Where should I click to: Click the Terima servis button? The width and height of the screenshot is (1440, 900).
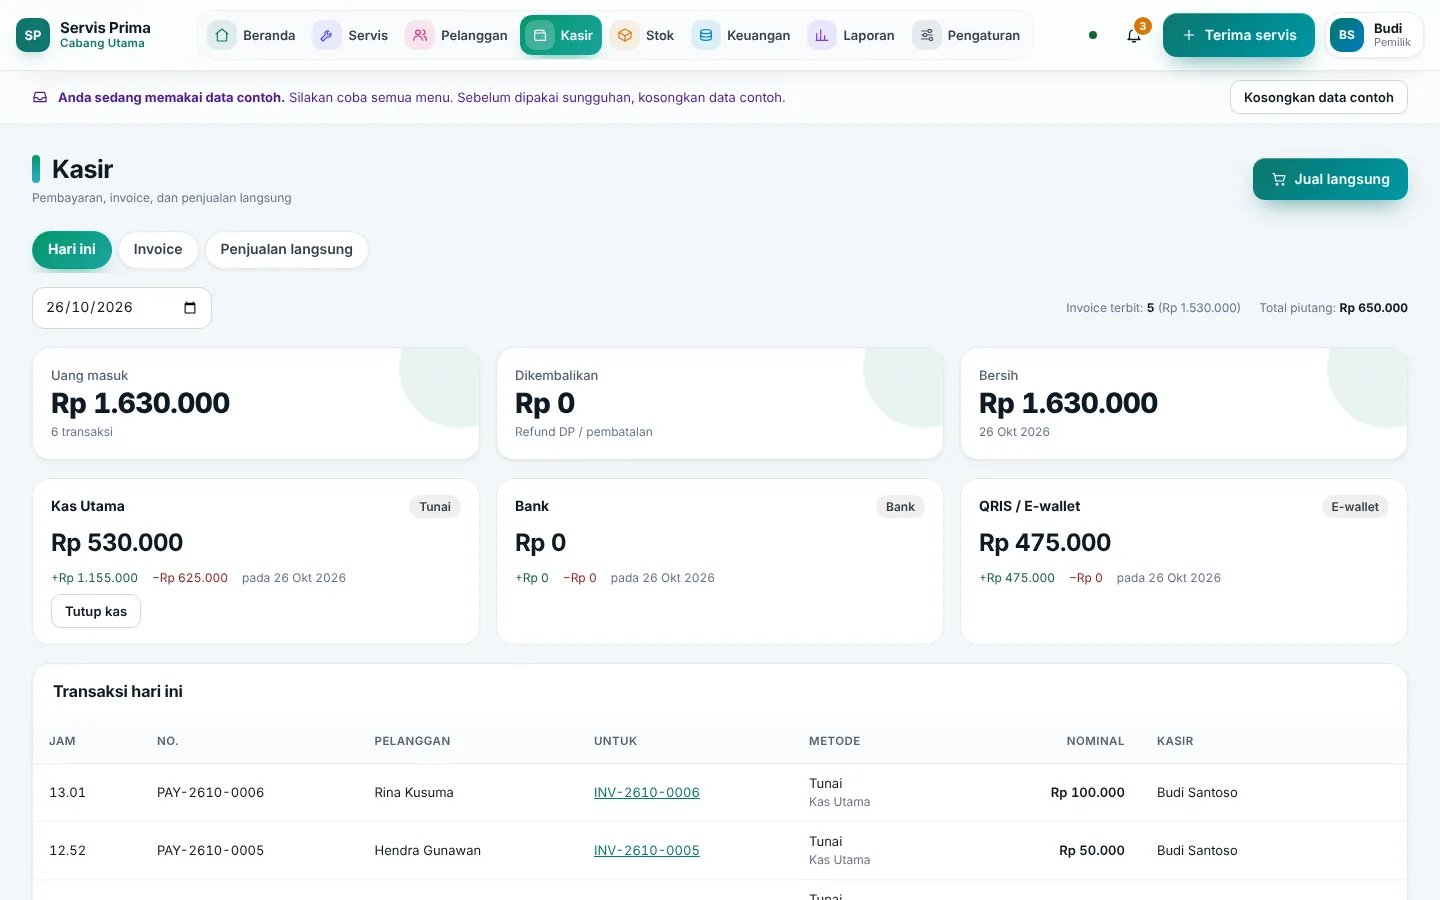coord(1239,35)
